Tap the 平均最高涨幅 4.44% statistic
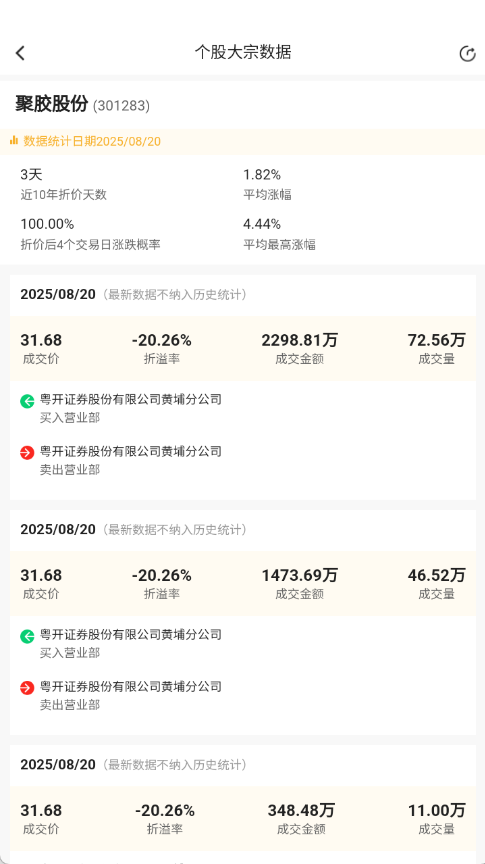Screen dimensions: 485x864 point(279,234)
